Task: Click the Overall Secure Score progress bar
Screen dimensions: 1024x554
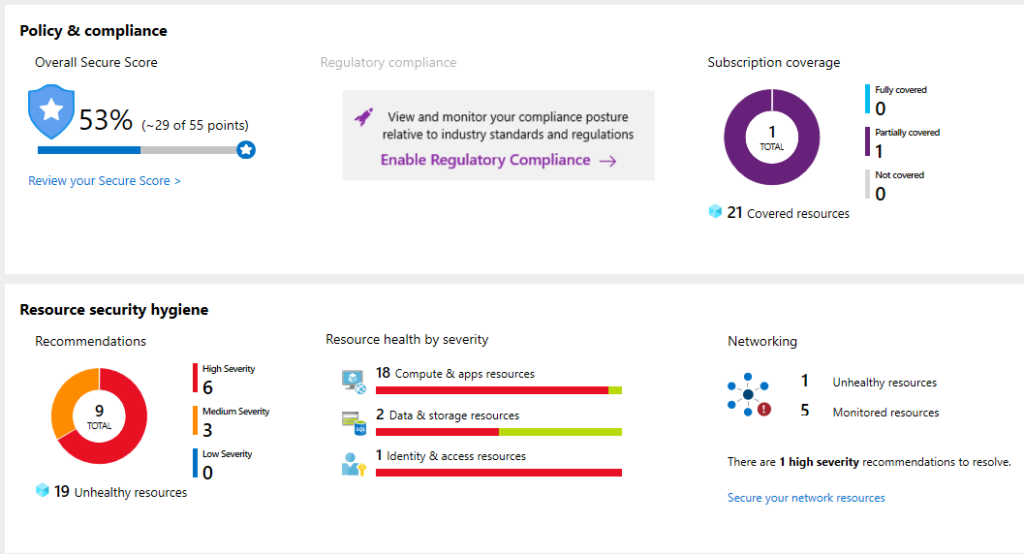Action: pos(138,150)
